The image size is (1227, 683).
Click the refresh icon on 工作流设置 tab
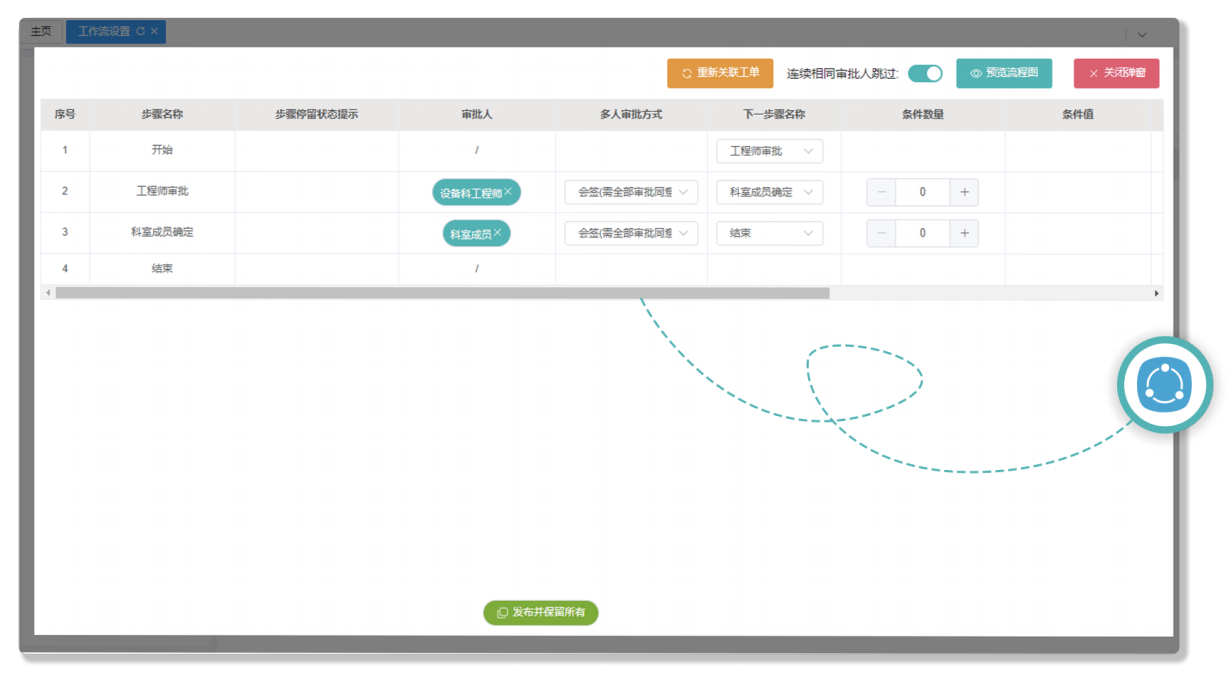[141, 32]
